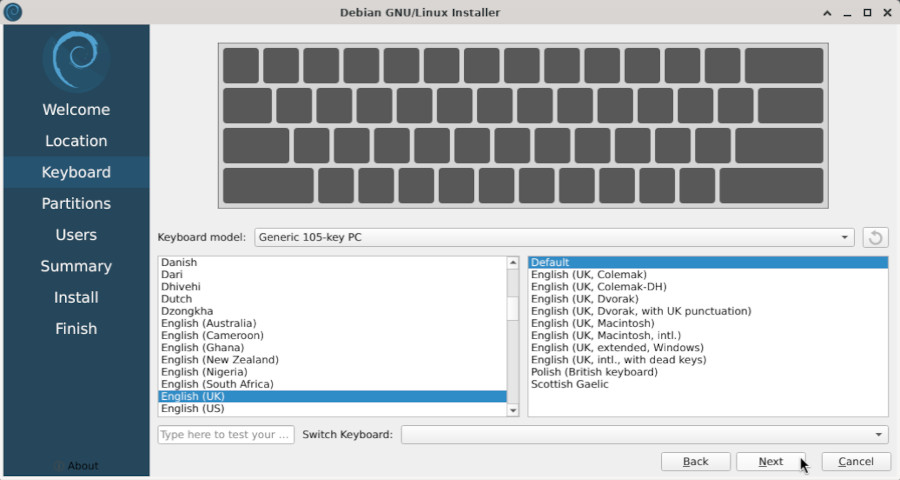
Task: Minimize the installer window
Action: pos(847,13)
